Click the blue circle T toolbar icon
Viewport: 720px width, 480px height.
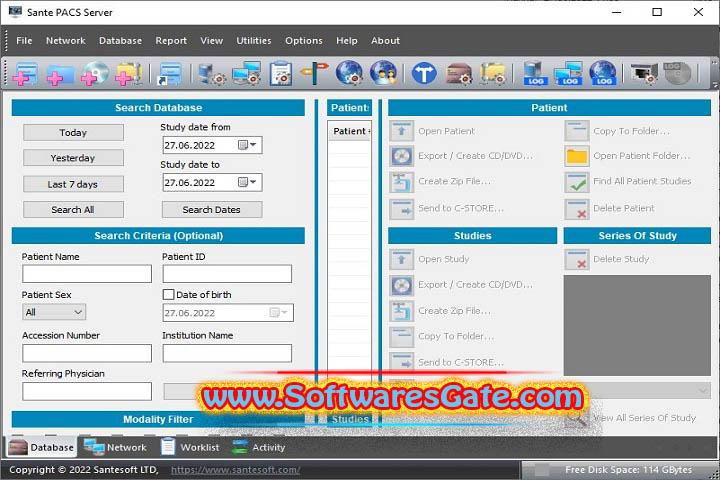[x=424, y=74]
